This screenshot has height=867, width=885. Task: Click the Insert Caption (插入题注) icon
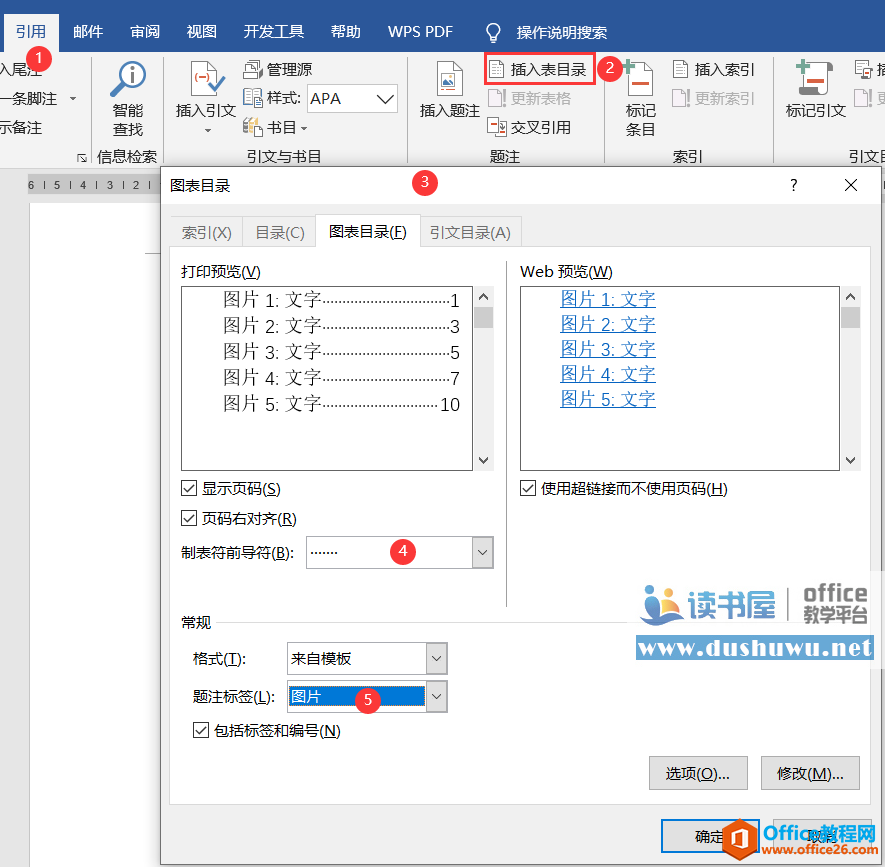coord(450,78)
